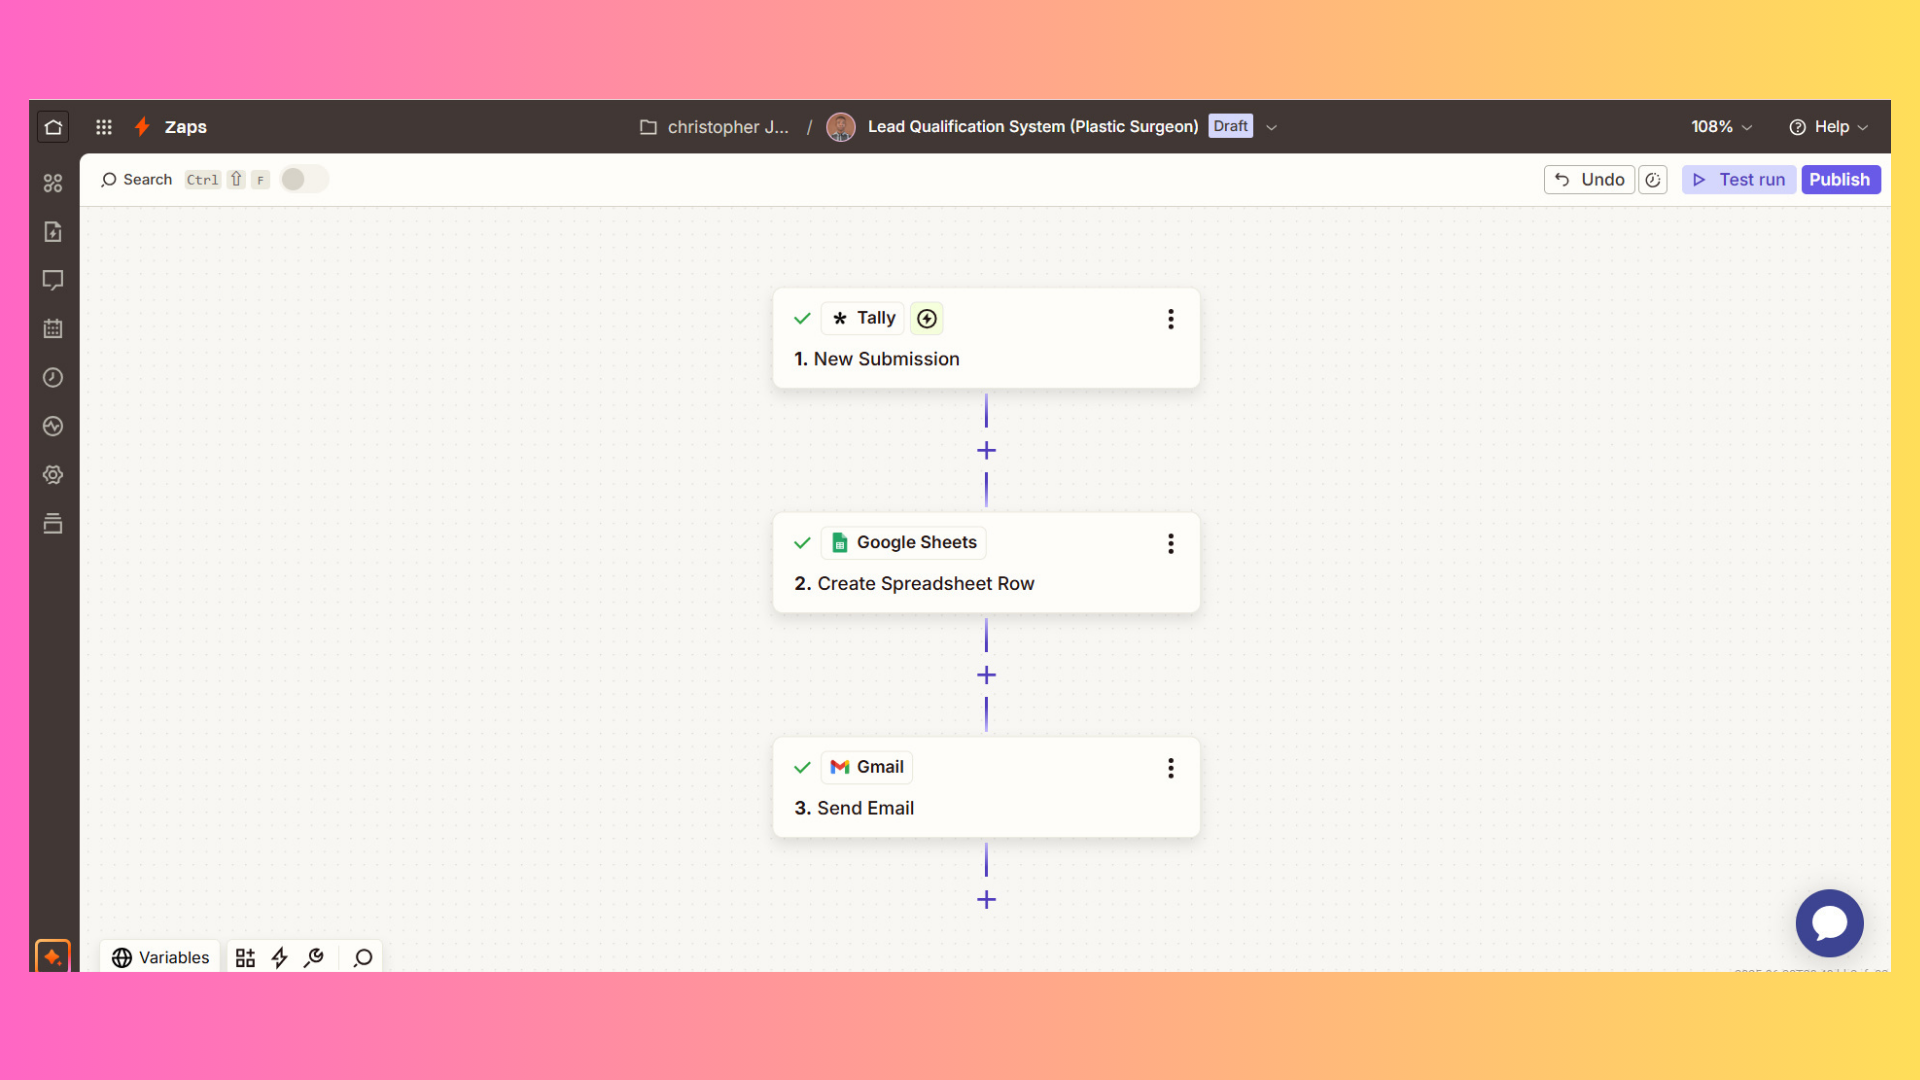Add a step after Send Email
Image resolution: width=1920 pixels, height=1080 pixels.
986,900
